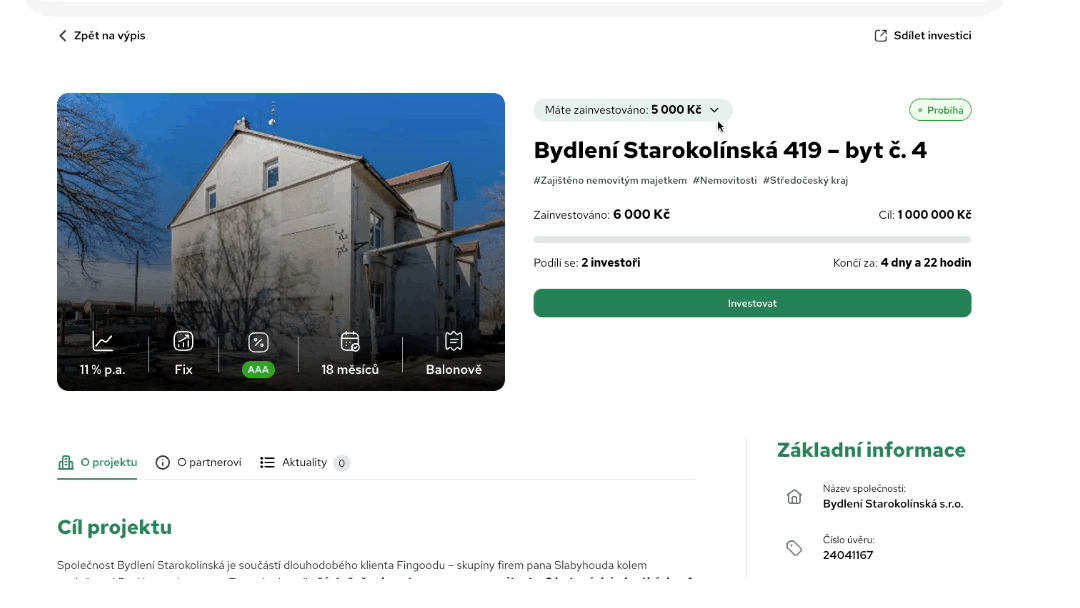Image resolution: width=1080 pixels, height=608 pixels.
Task: Click the house icon beside Název společnosti
Action: click(x=794, y=496)
